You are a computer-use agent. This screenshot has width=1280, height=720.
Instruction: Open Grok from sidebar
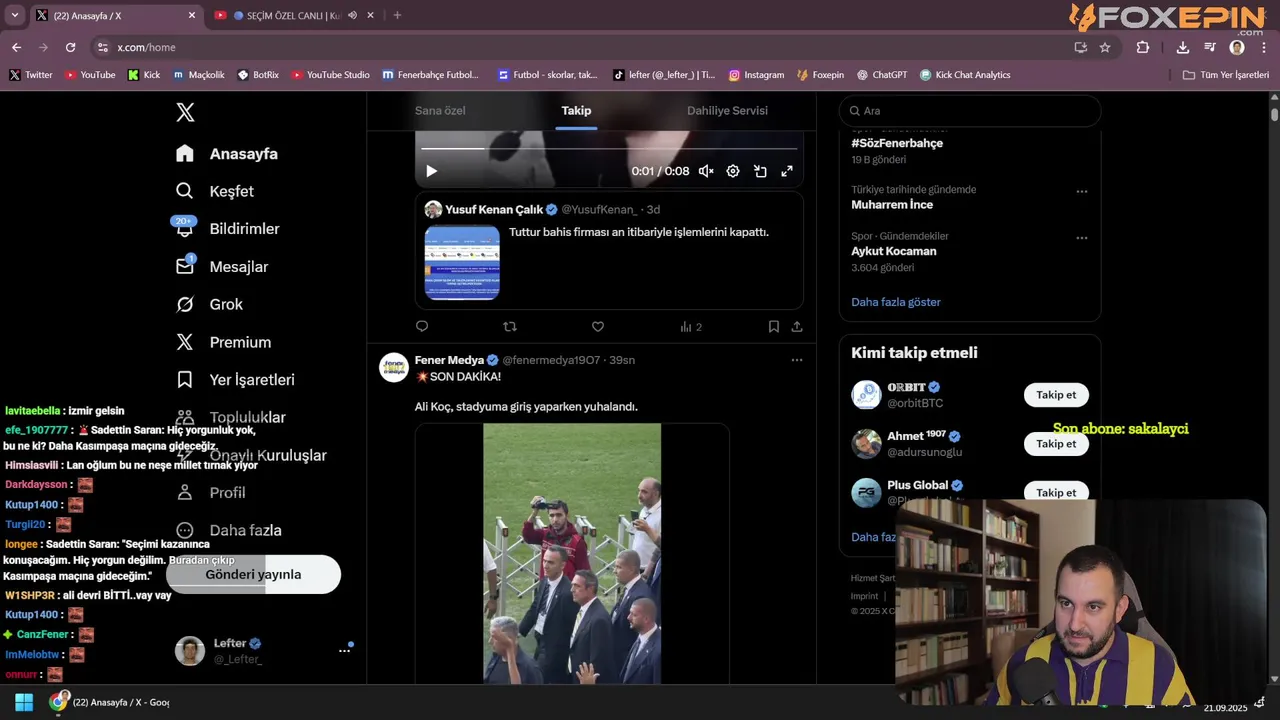tap(210, 304)
